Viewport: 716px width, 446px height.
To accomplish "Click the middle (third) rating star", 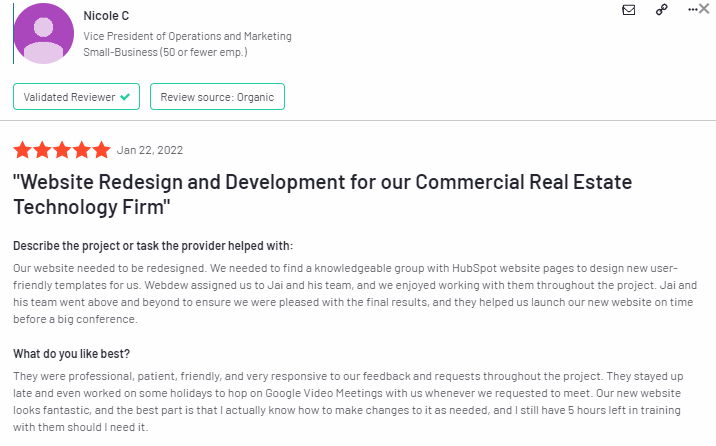I will (x=61, y=151).
